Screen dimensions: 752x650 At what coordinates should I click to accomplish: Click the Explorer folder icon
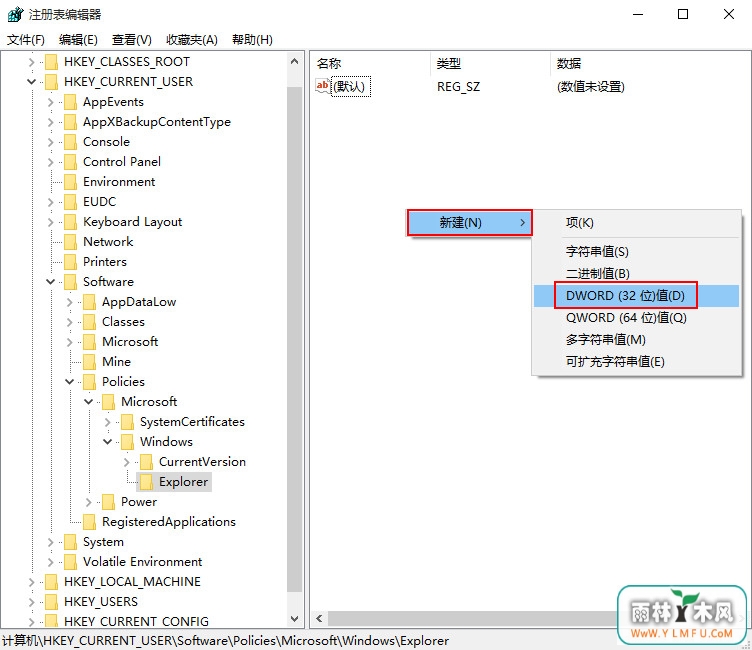[147, 482]
